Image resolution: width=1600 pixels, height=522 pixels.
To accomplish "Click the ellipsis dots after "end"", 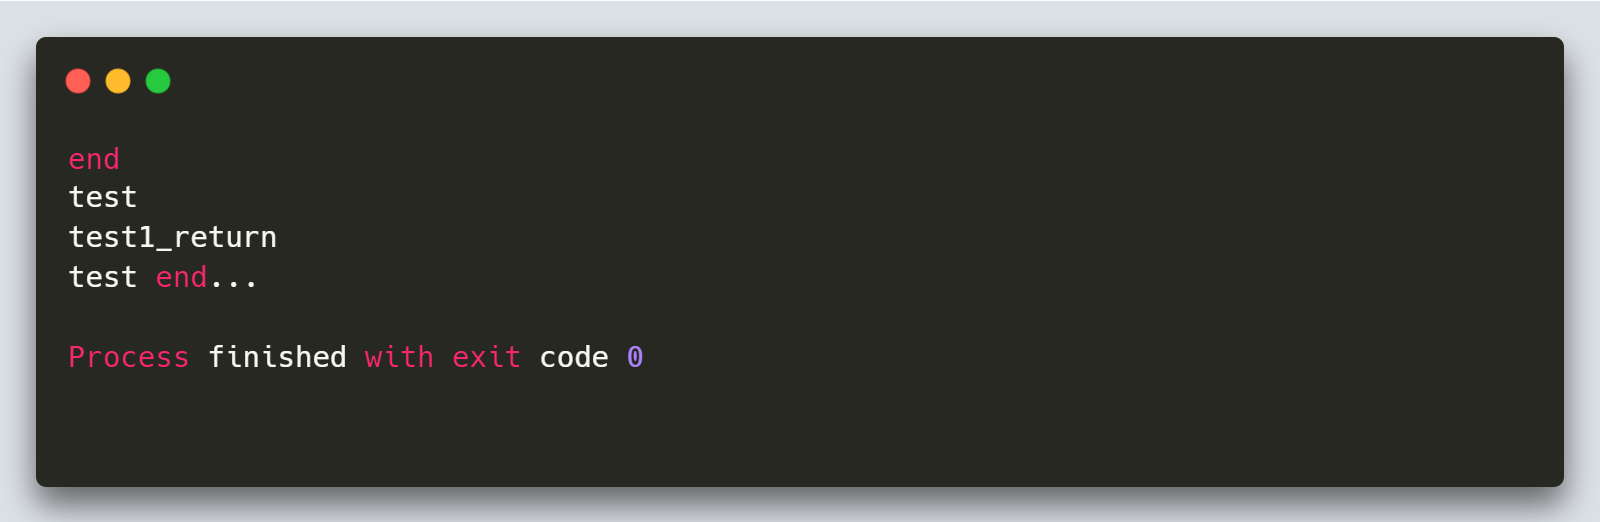I will pyautogui.click(x=233, y=280).
